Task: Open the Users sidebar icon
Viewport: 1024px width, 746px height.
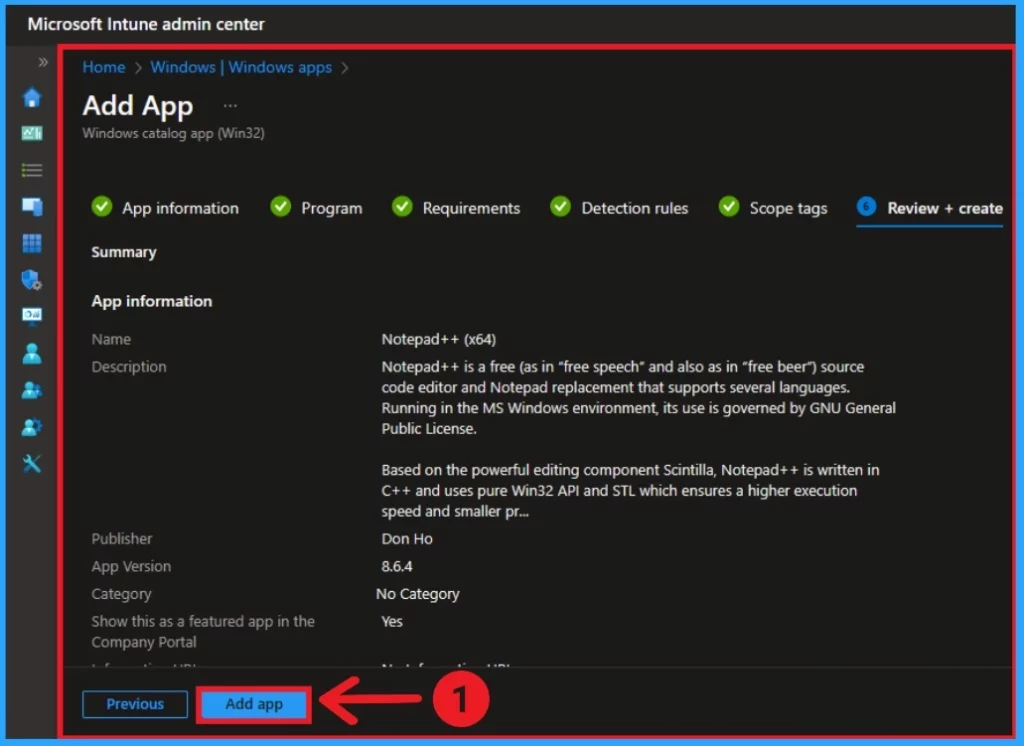Action: (32, 353)
